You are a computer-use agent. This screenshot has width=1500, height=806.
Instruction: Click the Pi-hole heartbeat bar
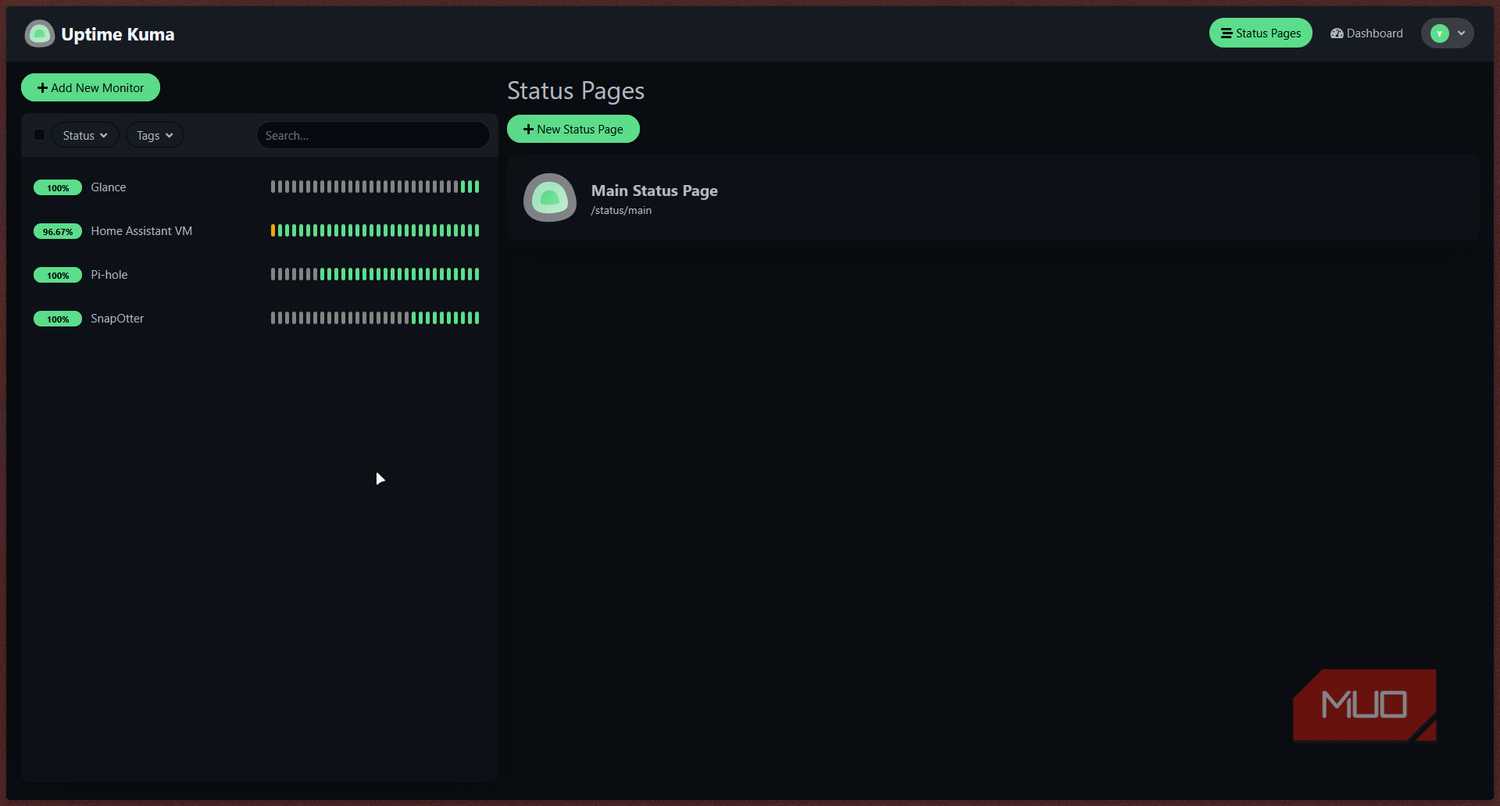(x=375, y=275)
